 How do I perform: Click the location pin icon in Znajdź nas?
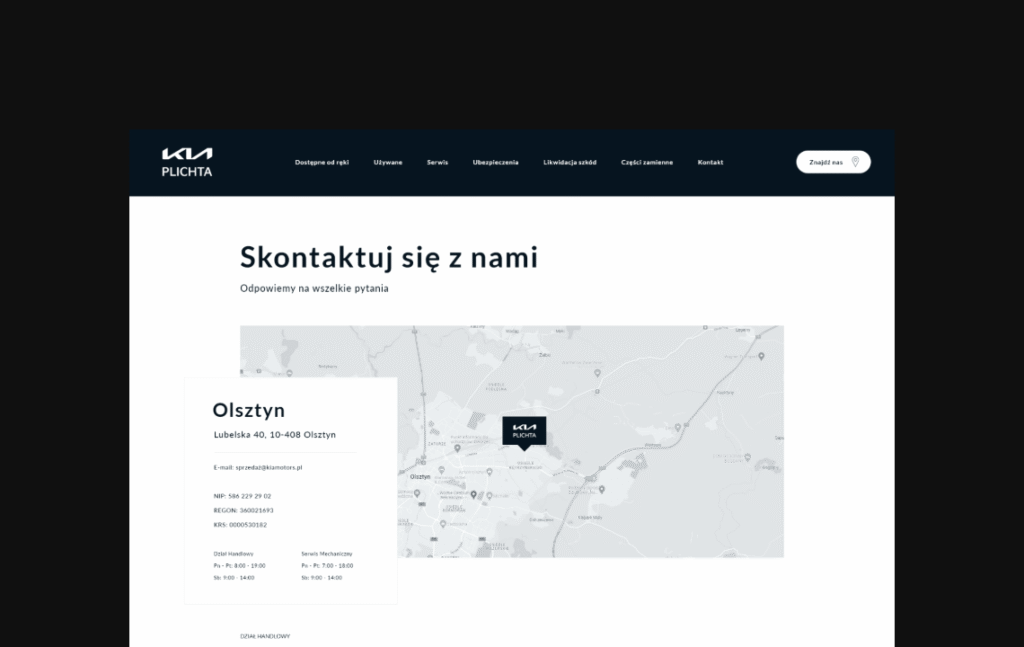[x=855, y=162]
